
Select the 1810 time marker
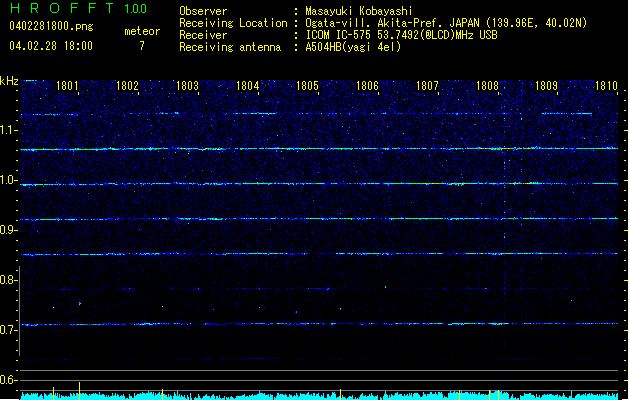point(605,87)
